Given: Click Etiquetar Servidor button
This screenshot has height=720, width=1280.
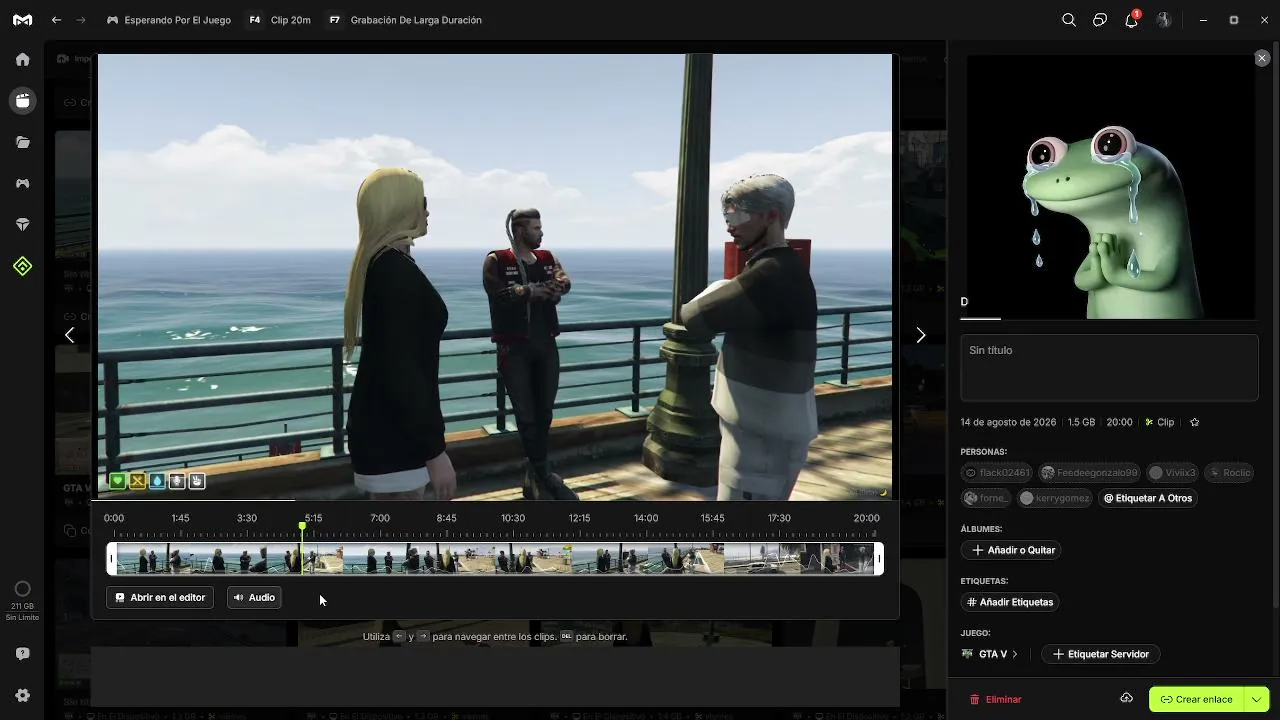Looking at the screenshot, I should pyautogui.click(x=1100, y=654).
